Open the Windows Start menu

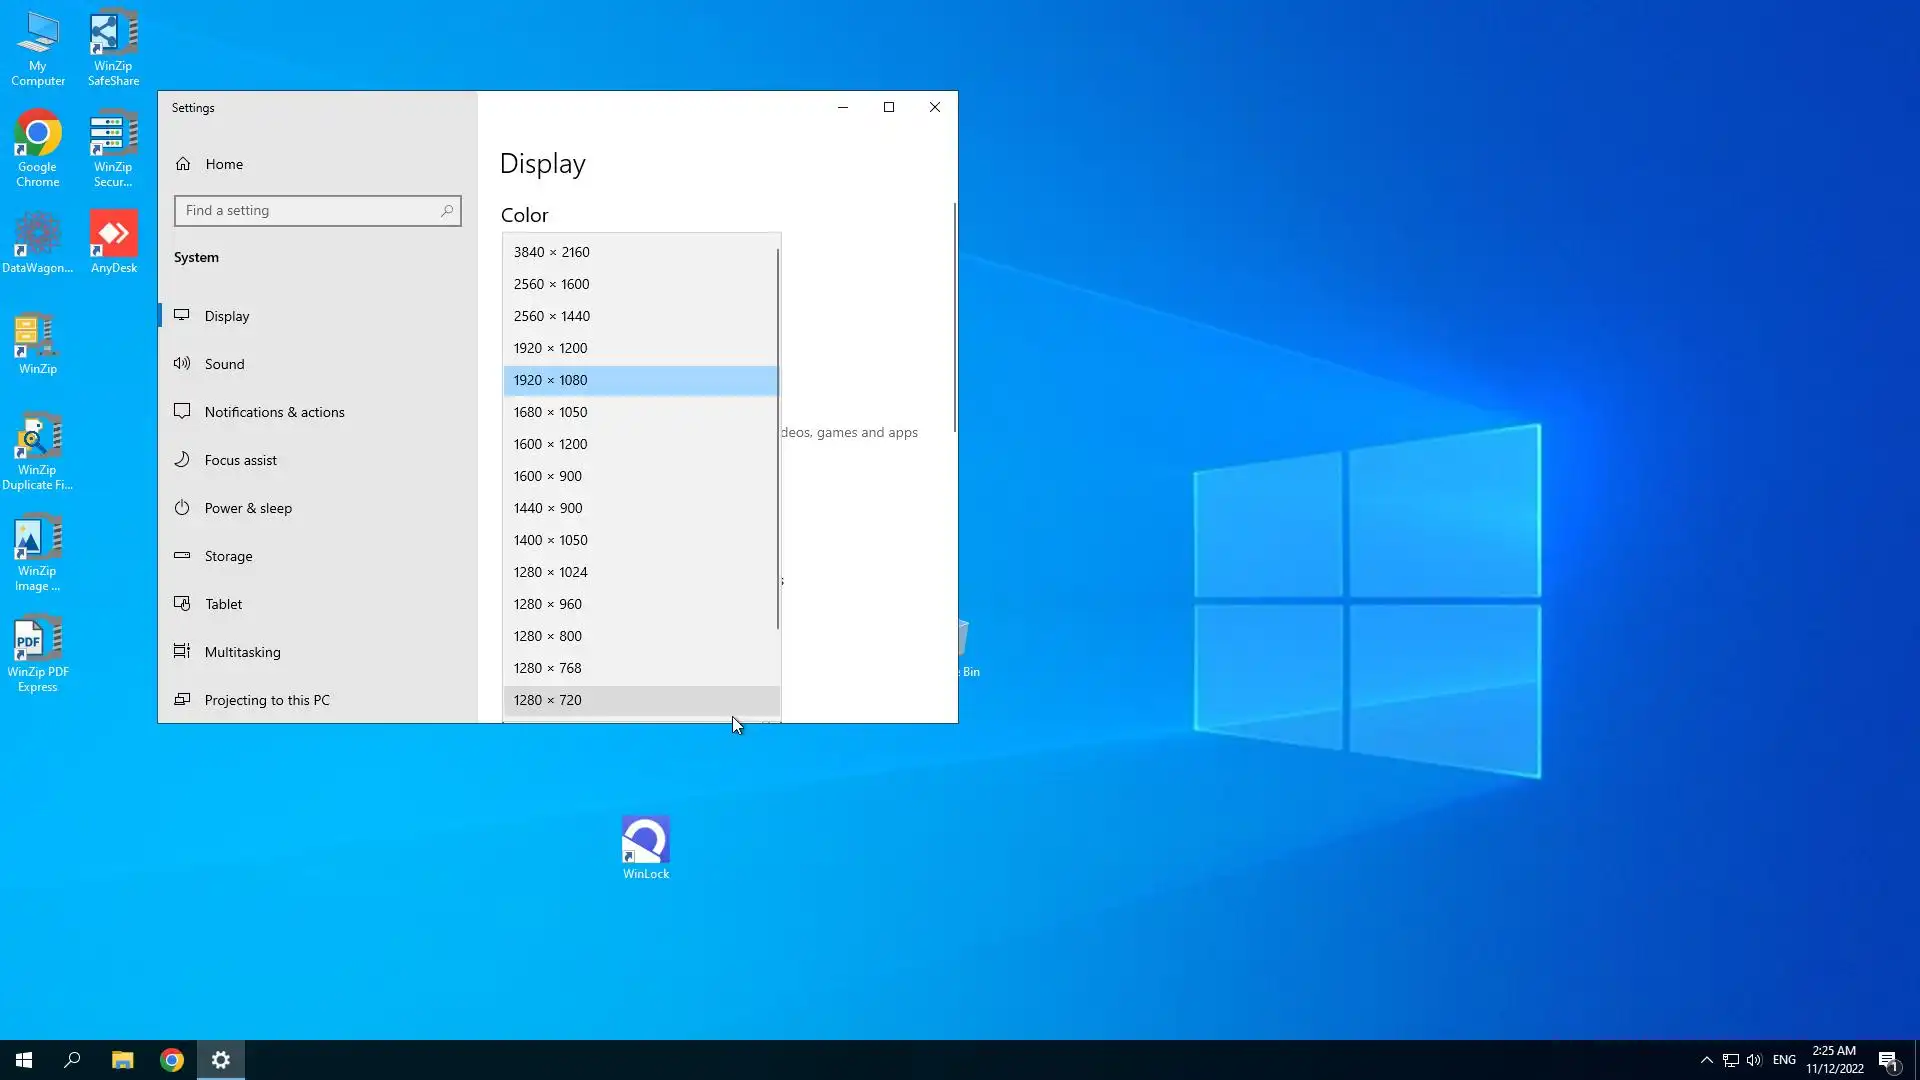(24, 1060)
